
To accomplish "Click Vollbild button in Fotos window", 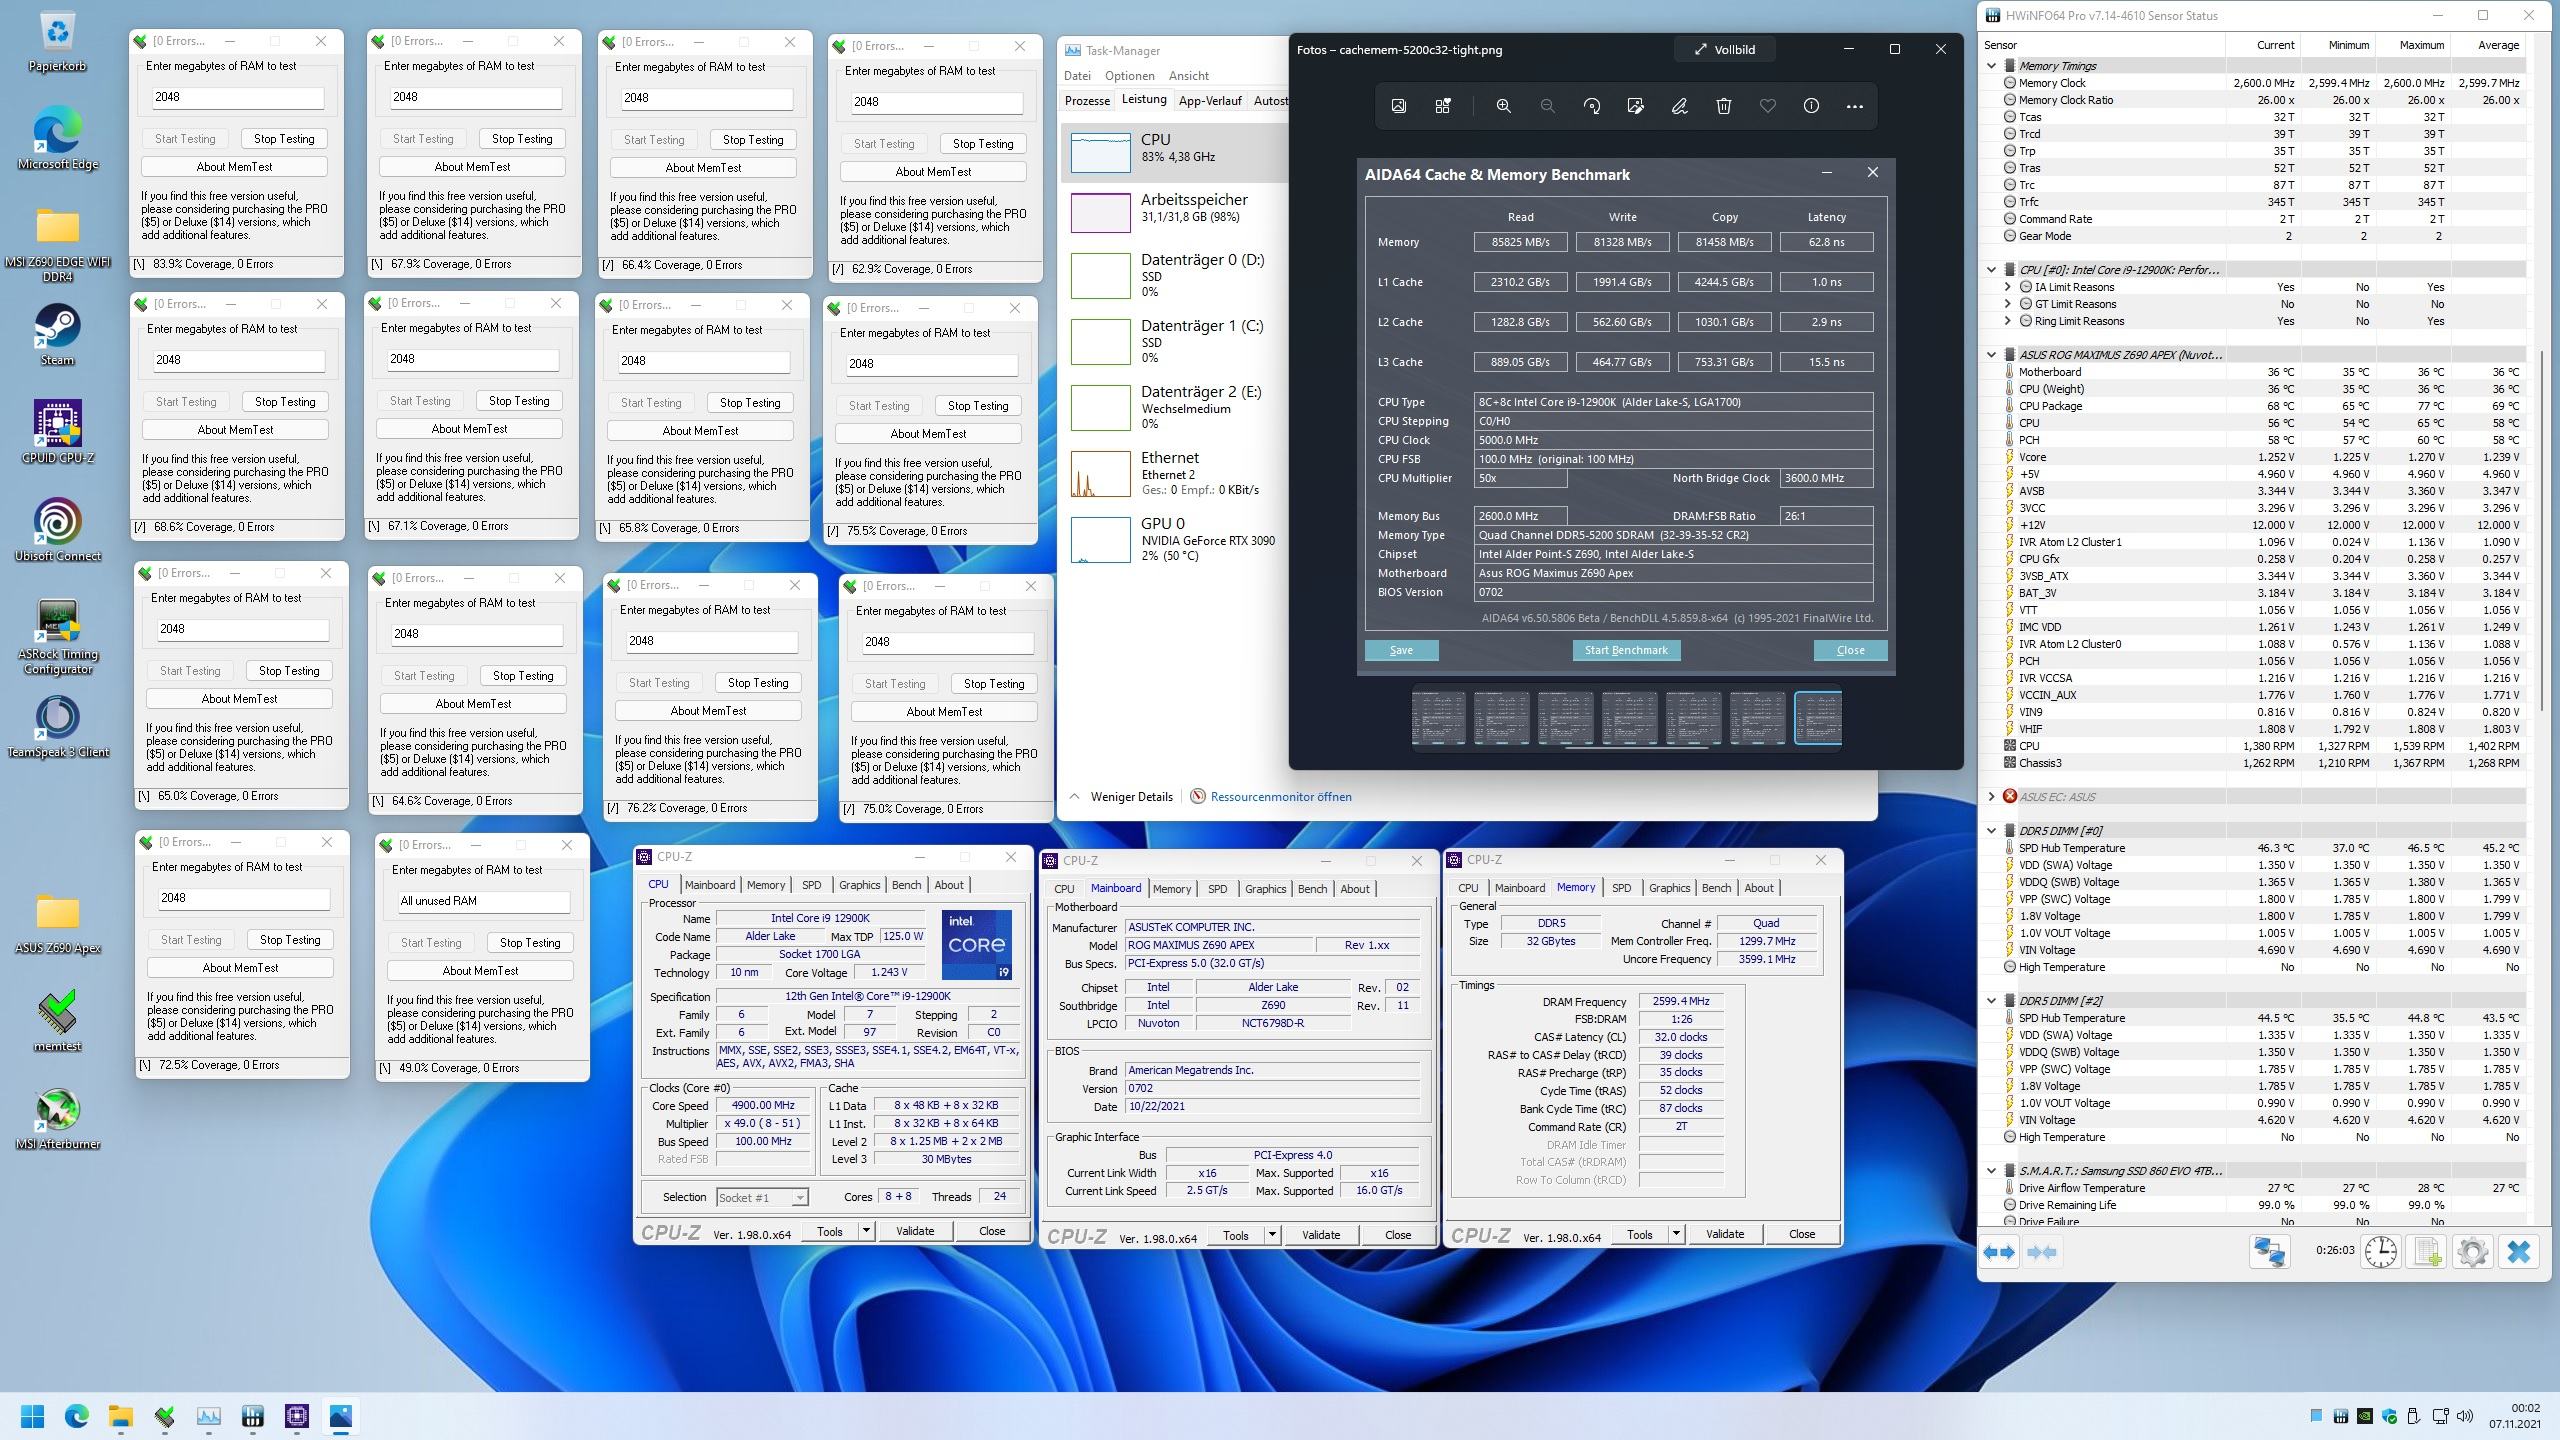I will point(1725,49).
